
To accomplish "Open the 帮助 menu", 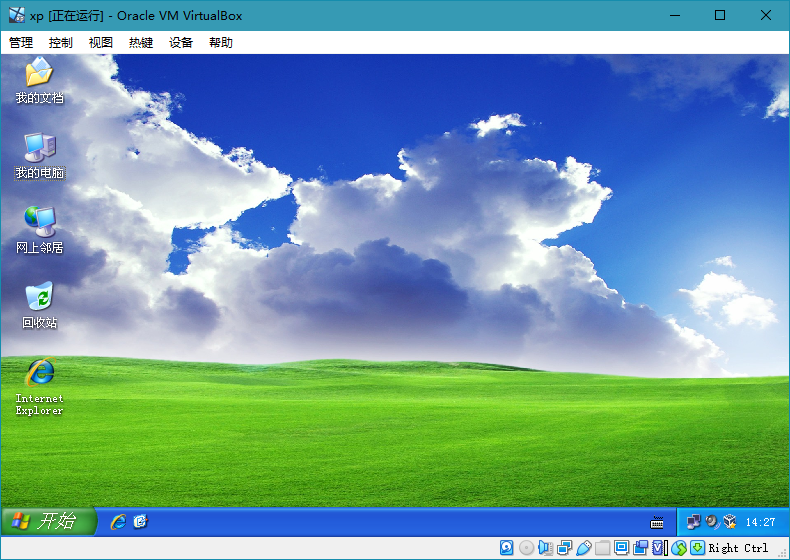I will click(221, 43).
